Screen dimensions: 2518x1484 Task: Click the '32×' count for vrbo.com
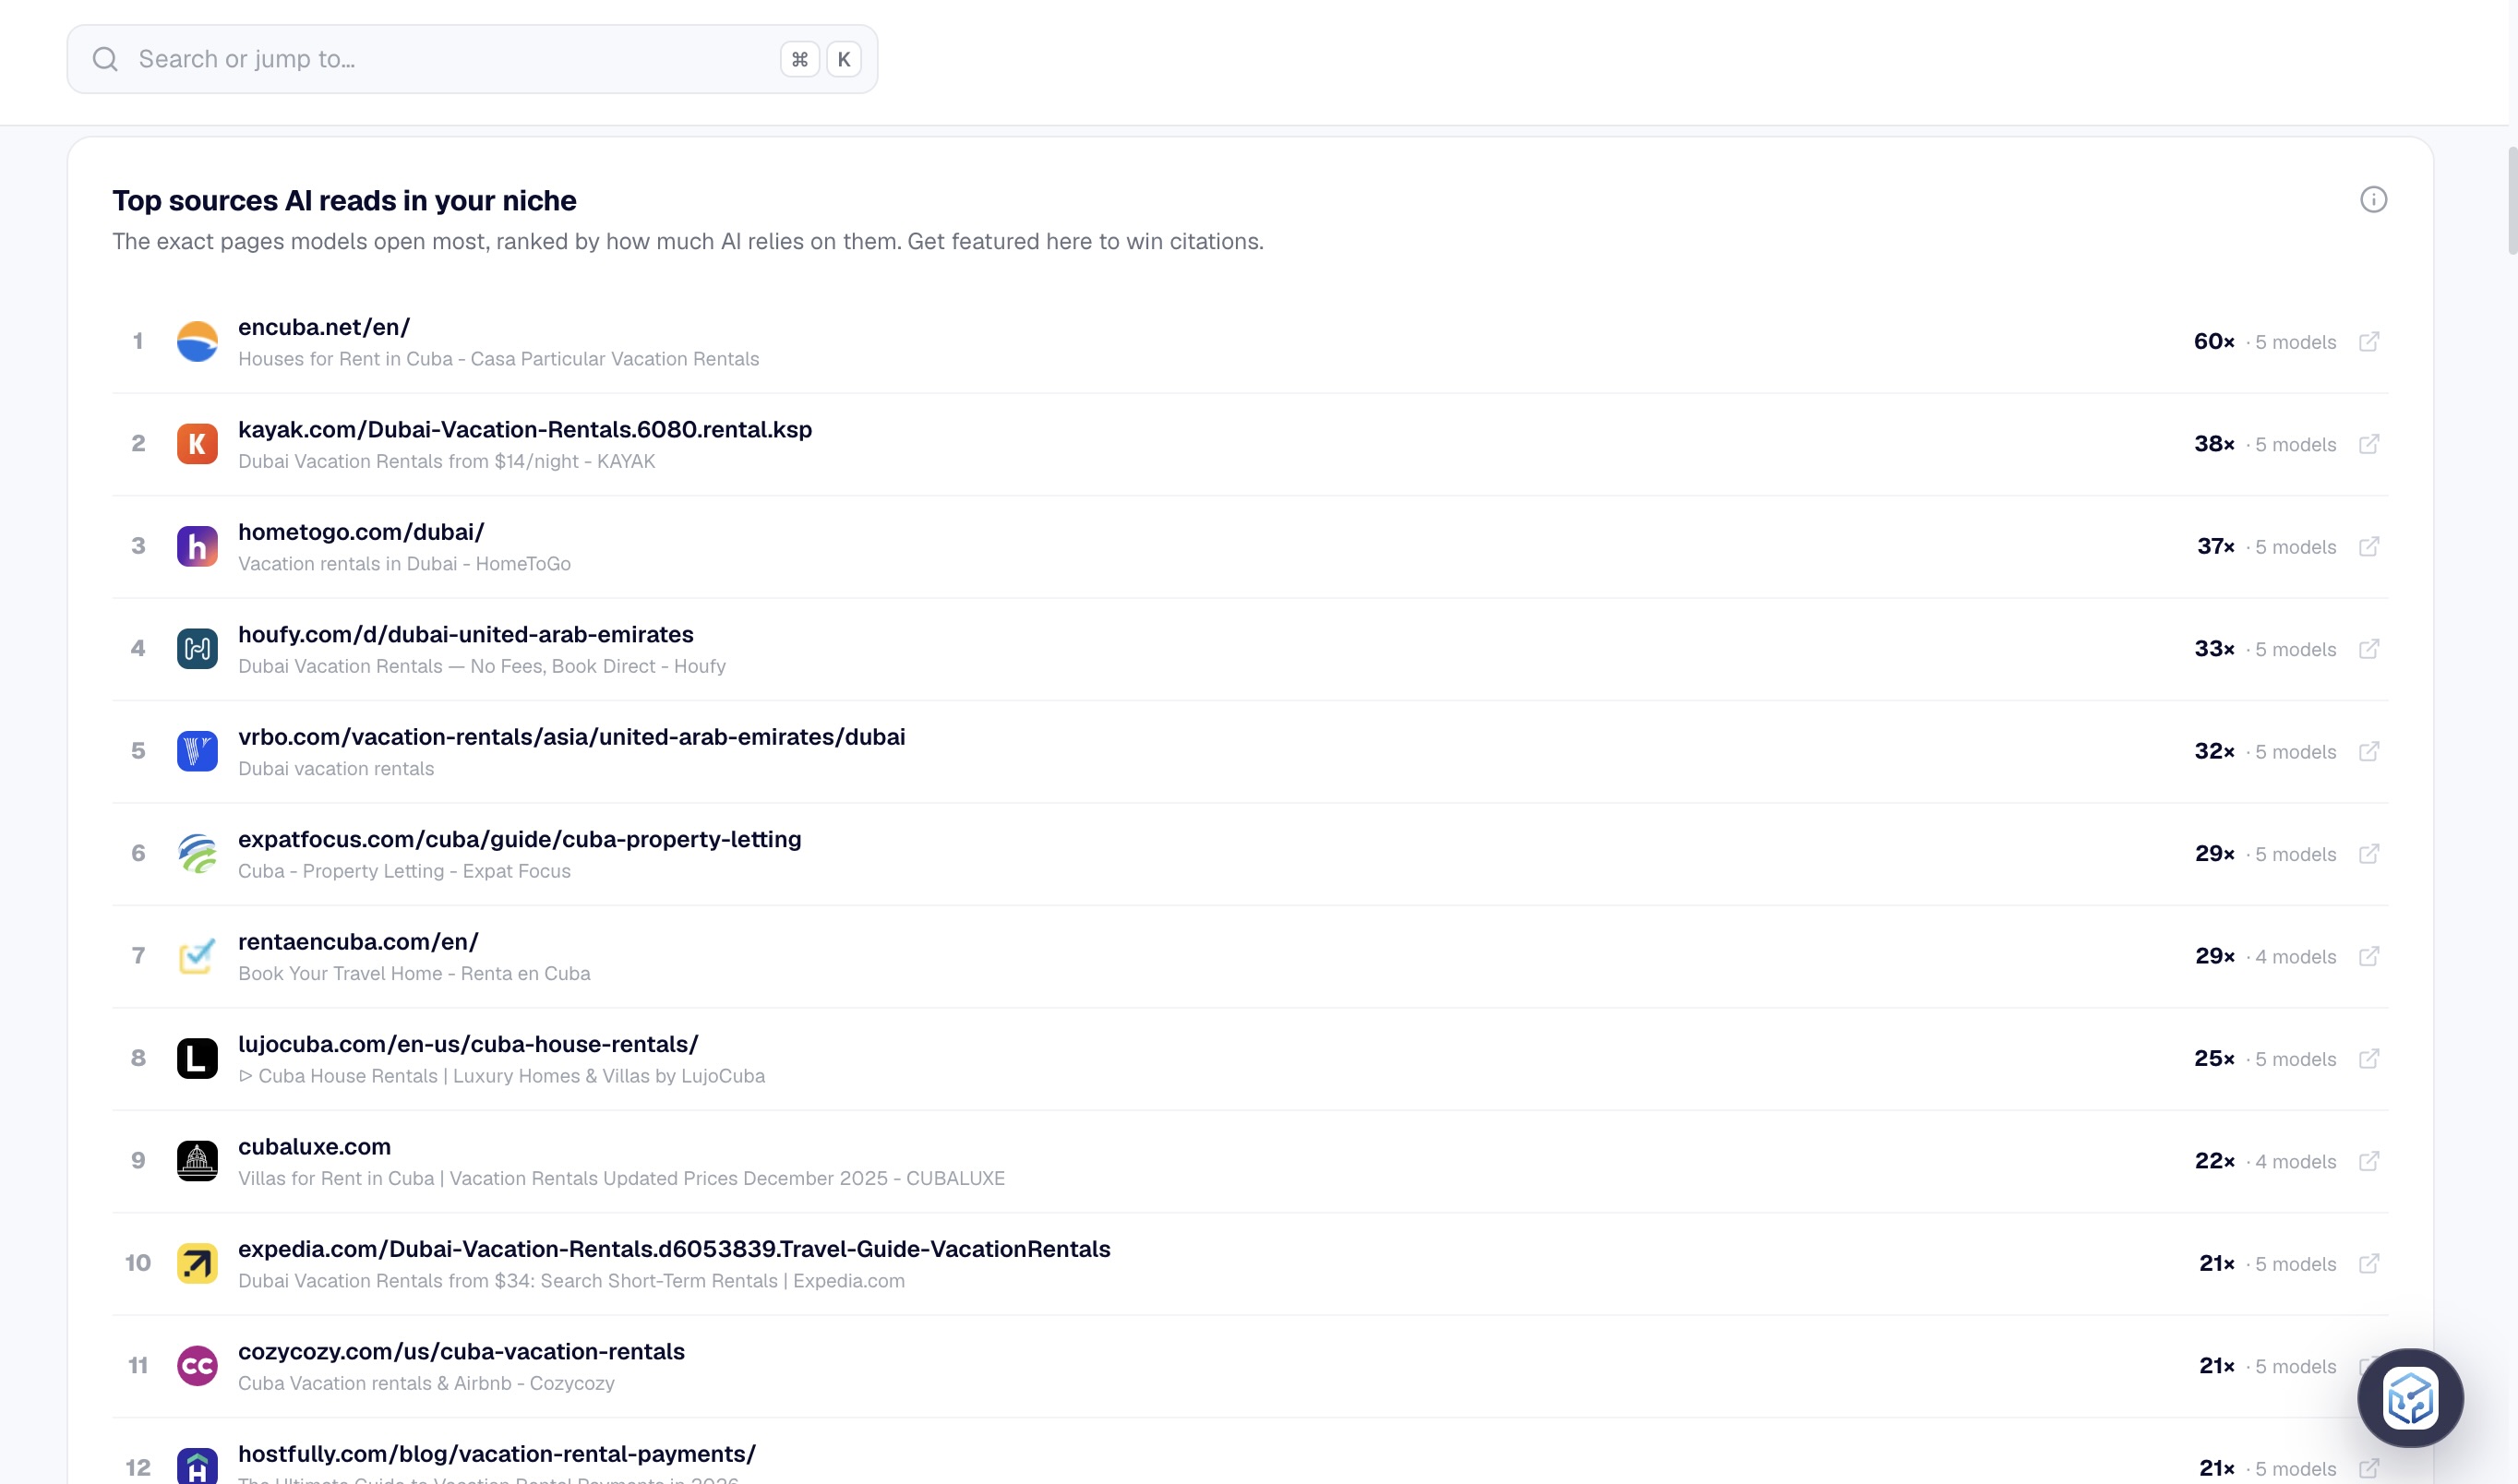tap(2214, 752)
